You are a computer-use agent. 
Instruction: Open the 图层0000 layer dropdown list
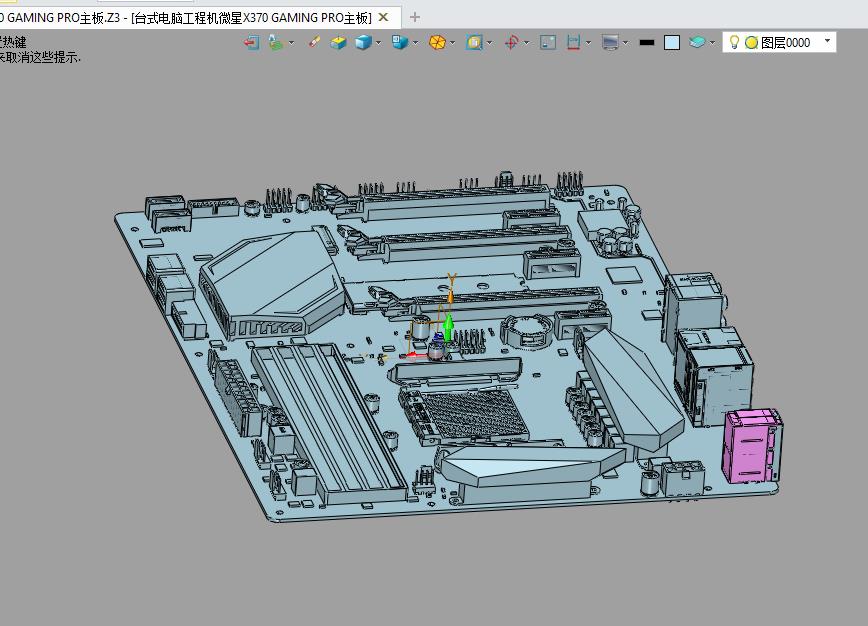[x=828, y=41]
